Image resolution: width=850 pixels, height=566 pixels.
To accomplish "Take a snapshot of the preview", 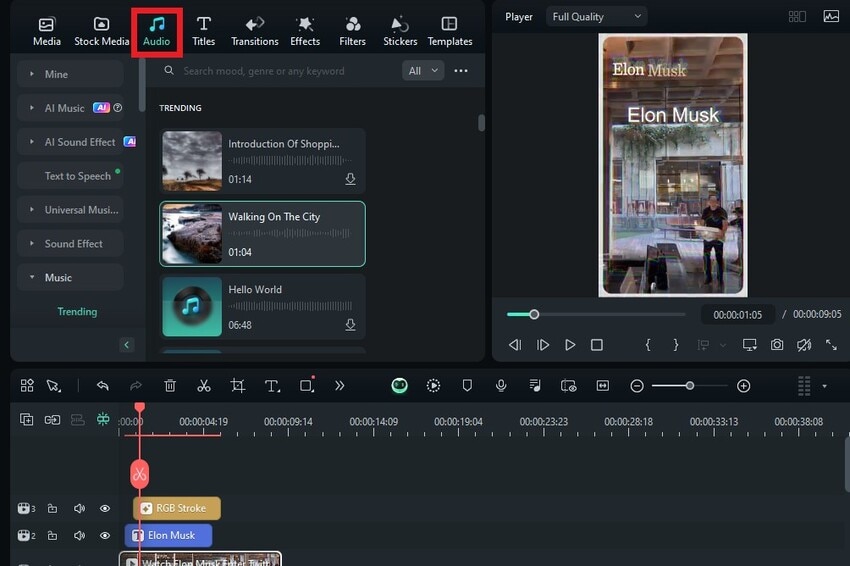I will click(777, 345).
